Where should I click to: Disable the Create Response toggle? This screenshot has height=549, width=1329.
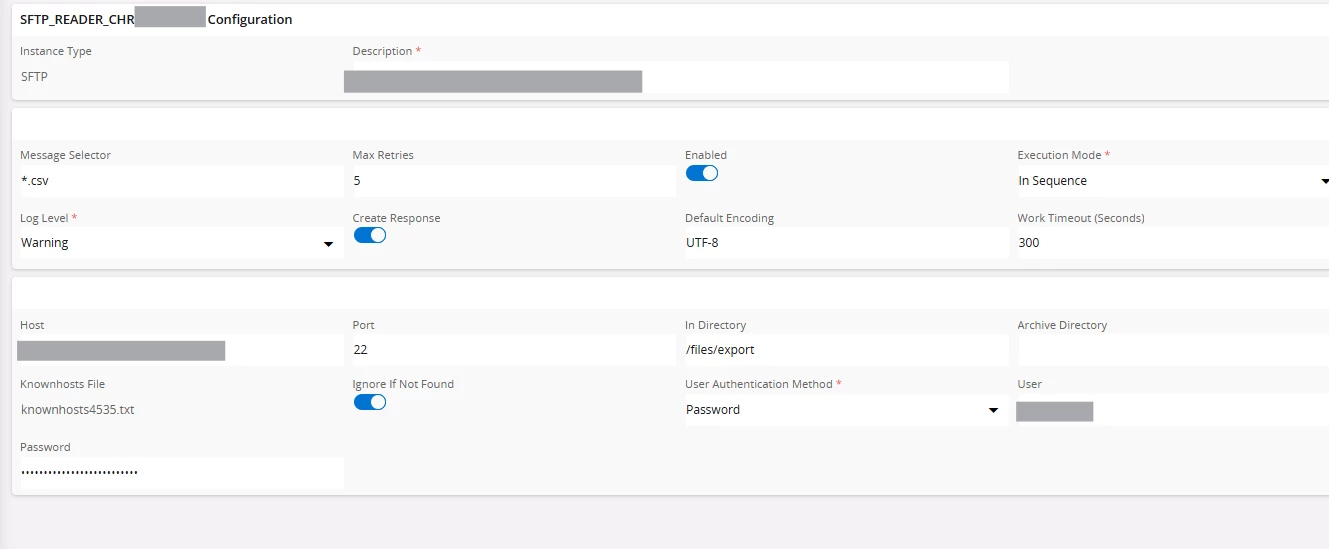[x=370, y=236]
